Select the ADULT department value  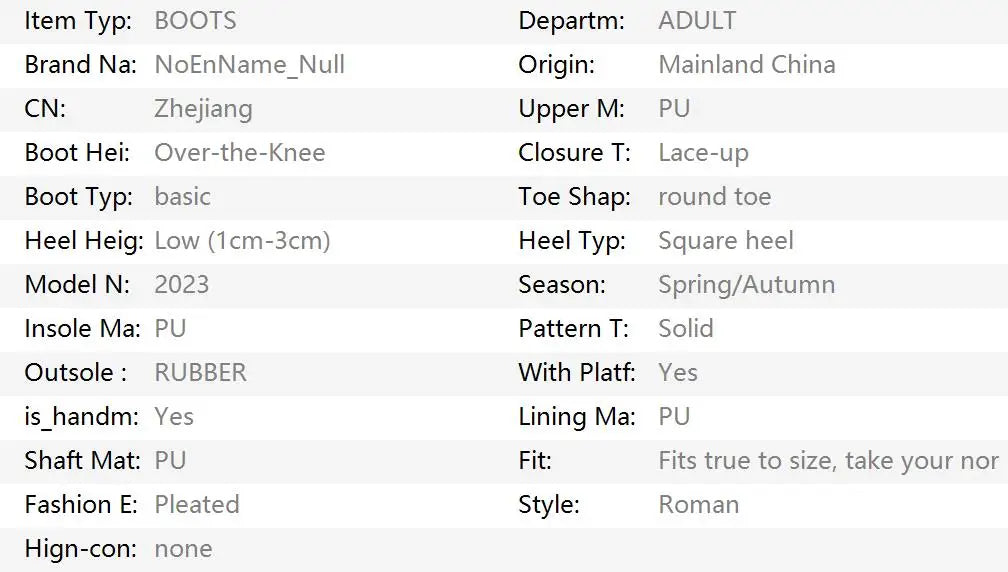coord(698,21)
